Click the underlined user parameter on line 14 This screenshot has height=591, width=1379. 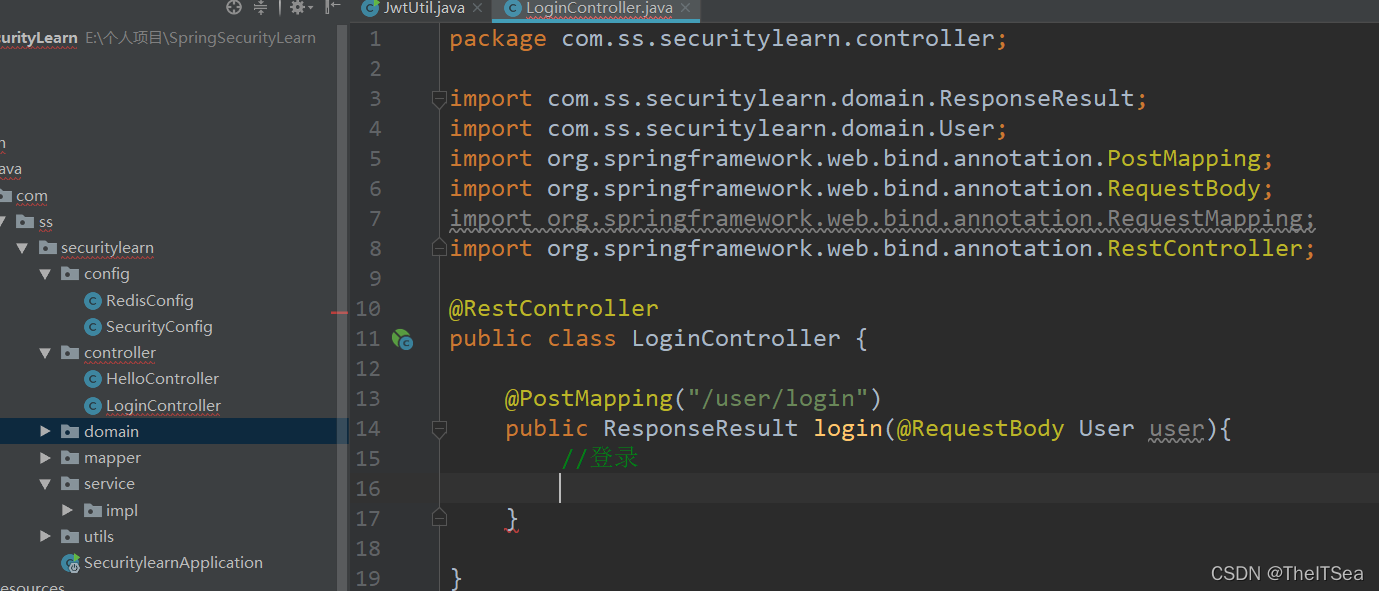(1177, 429)
